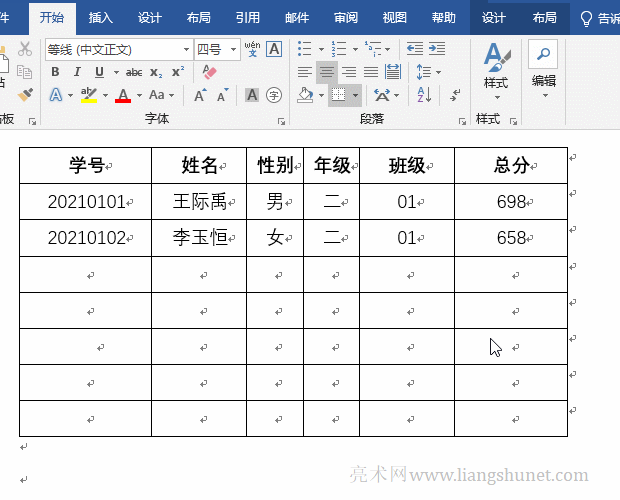The width and height of the screenshot is (620, 500).
Task: Toggle Underline formatting
Action: tap(99, 72)
